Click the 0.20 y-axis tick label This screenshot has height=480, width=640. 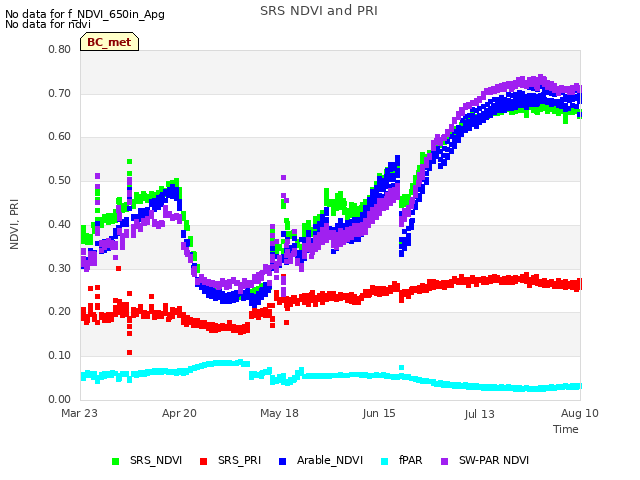tap(60, 311)
